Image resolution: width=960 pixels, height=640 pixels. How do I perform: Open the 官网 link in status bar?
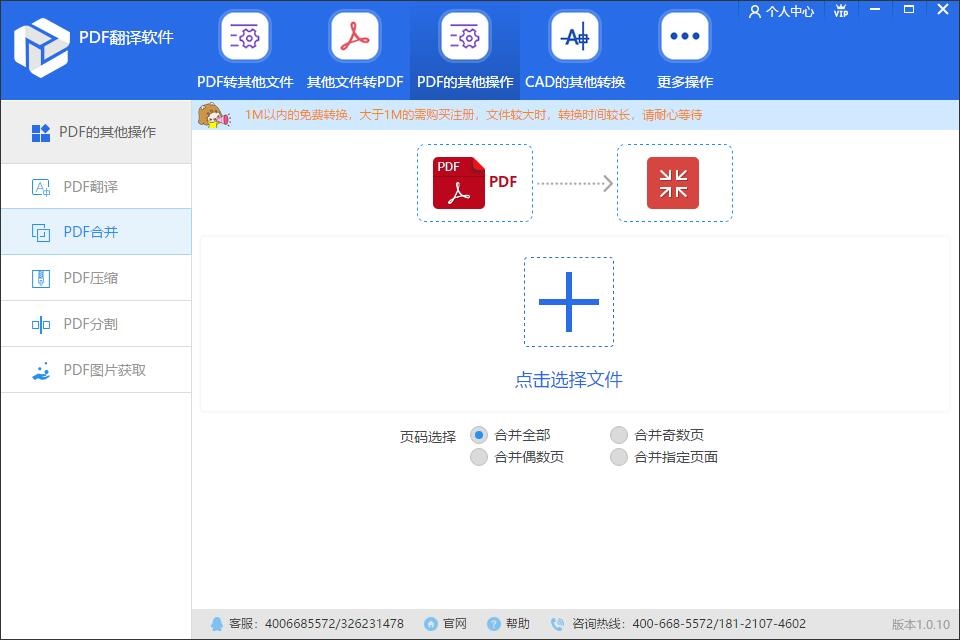coord(446,623)
